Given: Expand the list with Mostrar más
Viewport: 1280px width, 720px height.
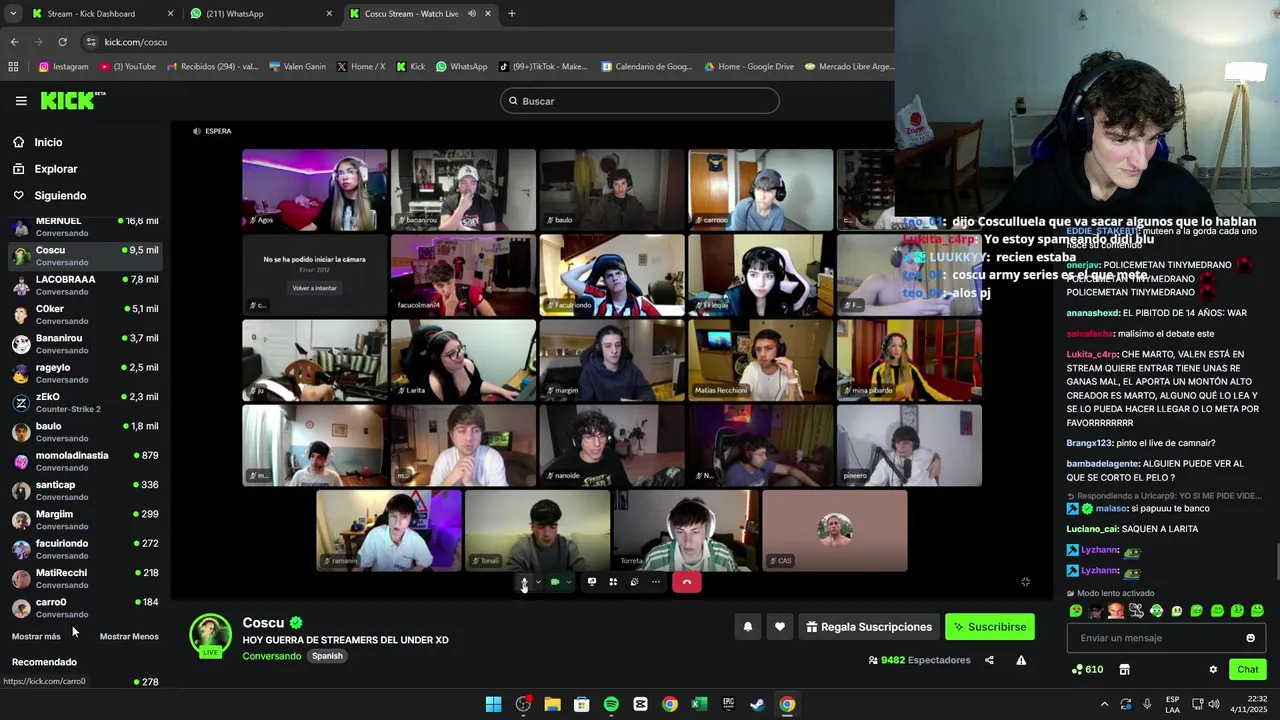Looking at the screenshot, I should (x=36, y=637).
